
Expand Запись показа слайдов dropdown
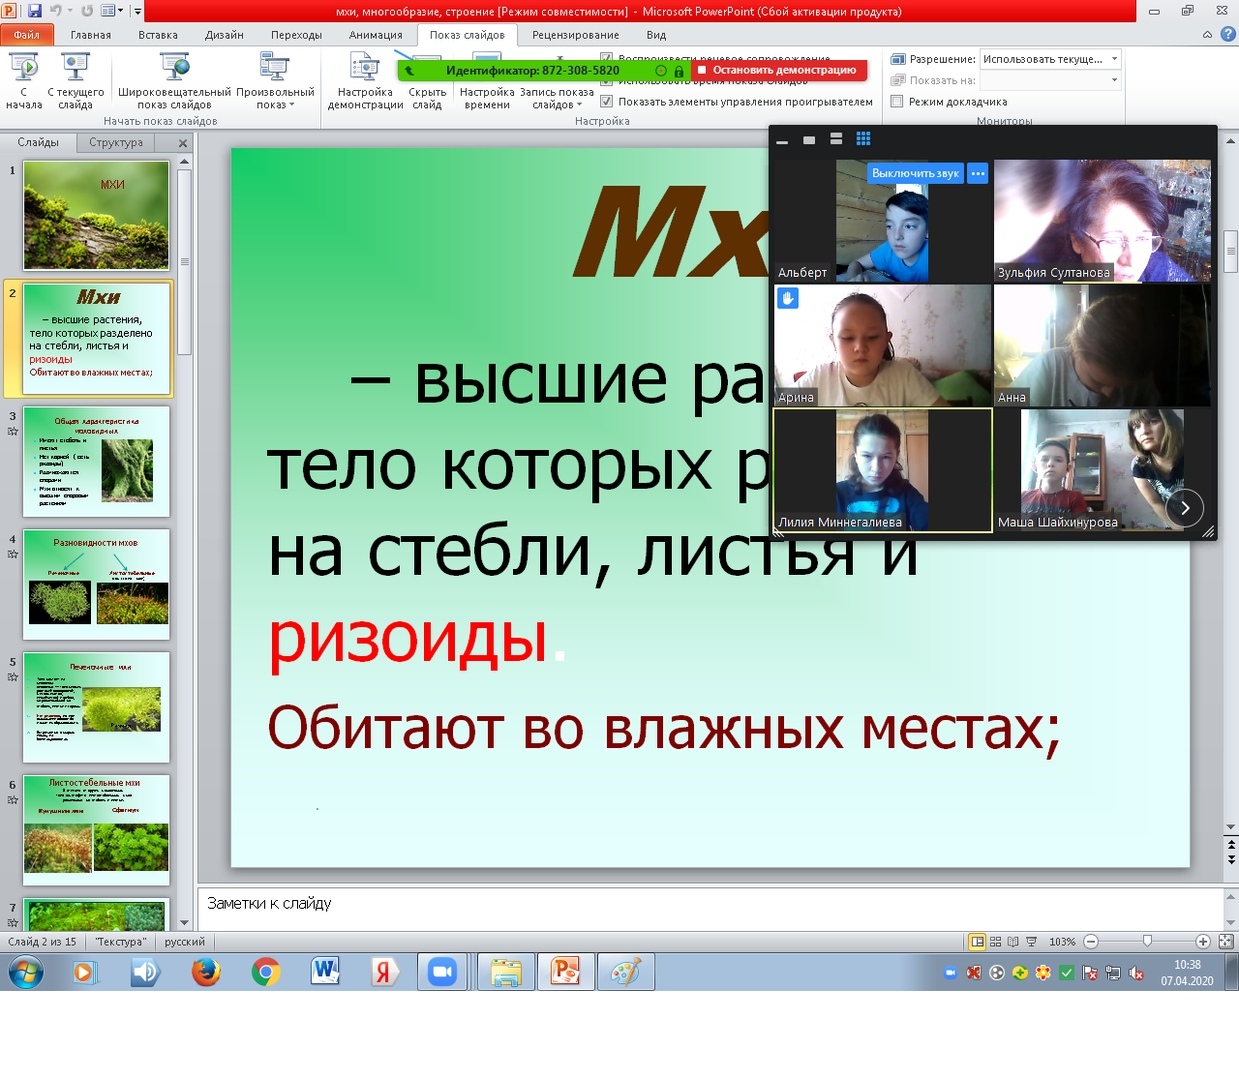(x=556, y=98)
